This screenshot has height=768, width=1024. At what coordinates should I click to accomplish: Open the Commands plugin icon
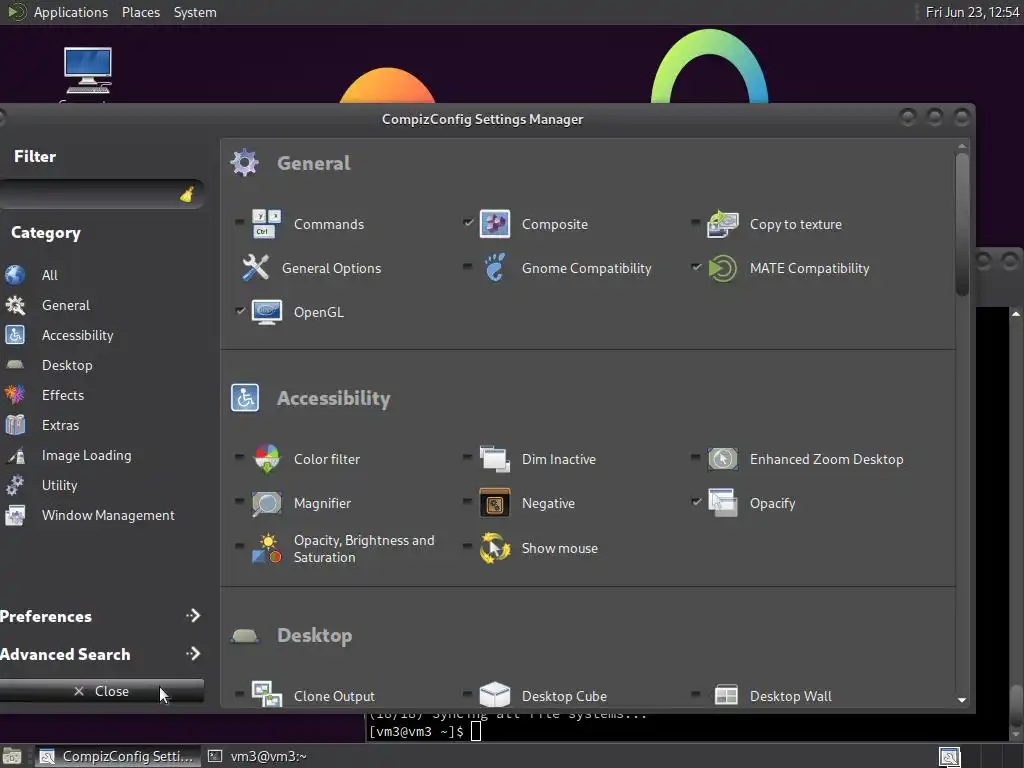click(x=266, y=224)
